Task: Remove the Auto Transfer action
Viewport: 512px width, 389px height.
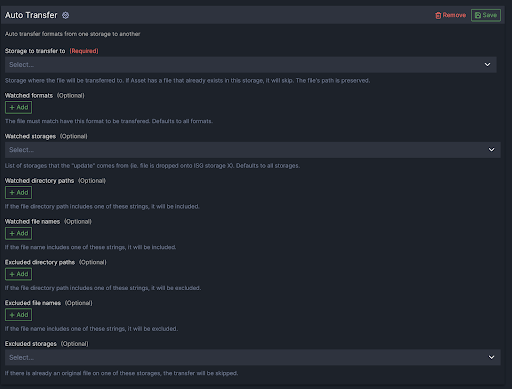Action: click(450, 15)
